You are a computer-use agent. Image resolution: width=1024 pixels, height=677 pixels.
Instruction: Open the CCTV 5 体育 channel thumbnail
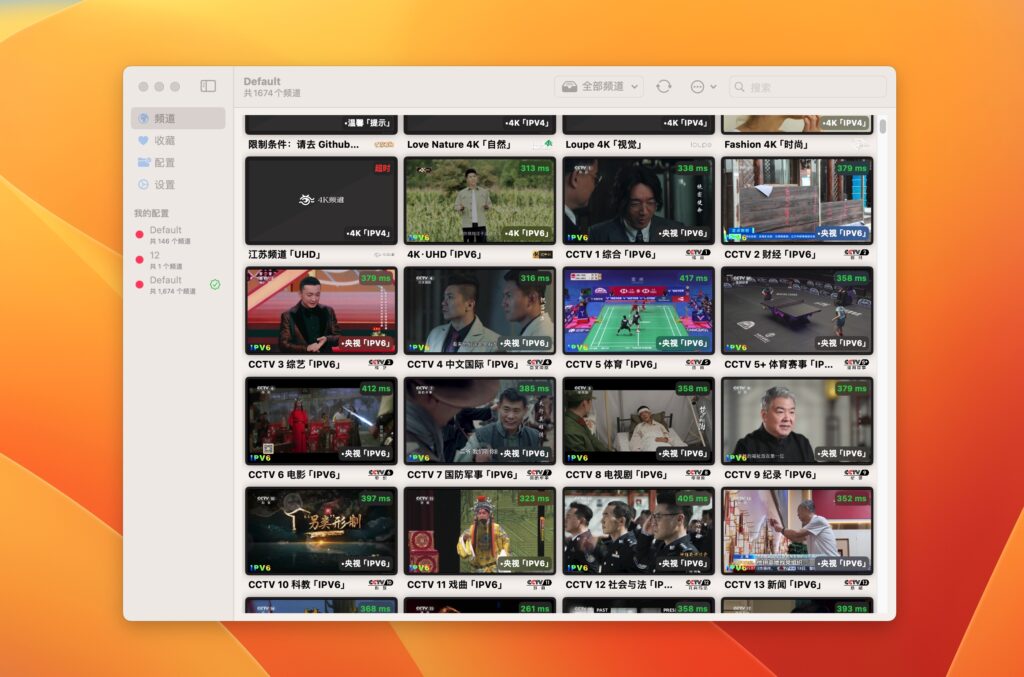coord(638,310)
